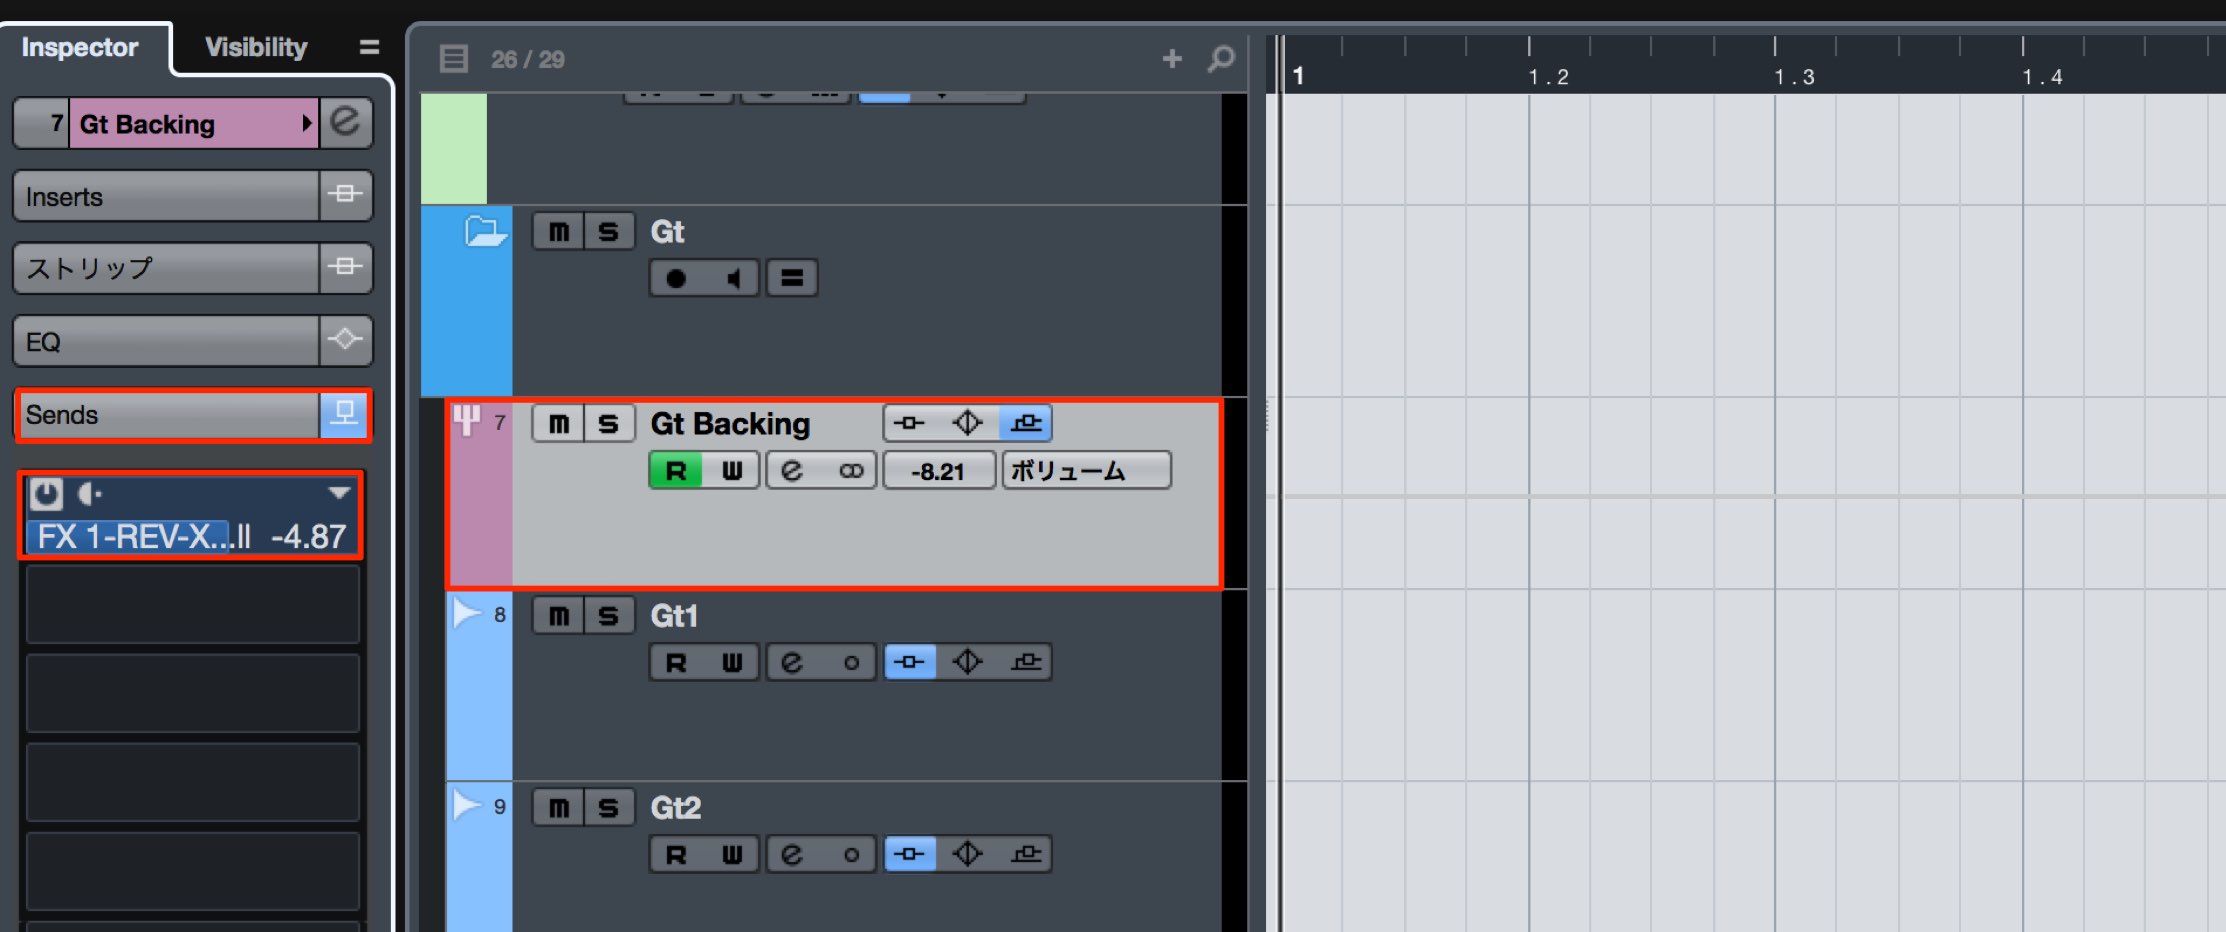Open track list filter icon
The image size is (2226, 932).
(x=453, y=59)
